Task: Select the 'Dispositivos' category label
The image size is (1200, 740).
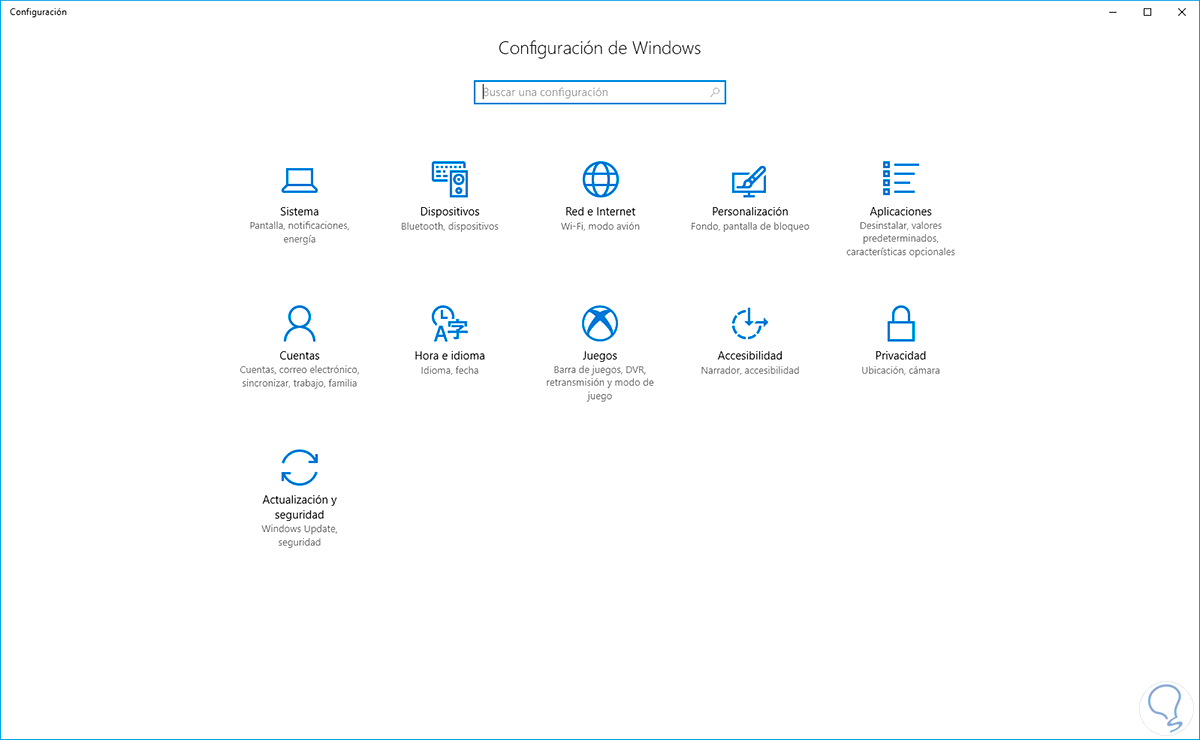Action: tap(450, 212)
